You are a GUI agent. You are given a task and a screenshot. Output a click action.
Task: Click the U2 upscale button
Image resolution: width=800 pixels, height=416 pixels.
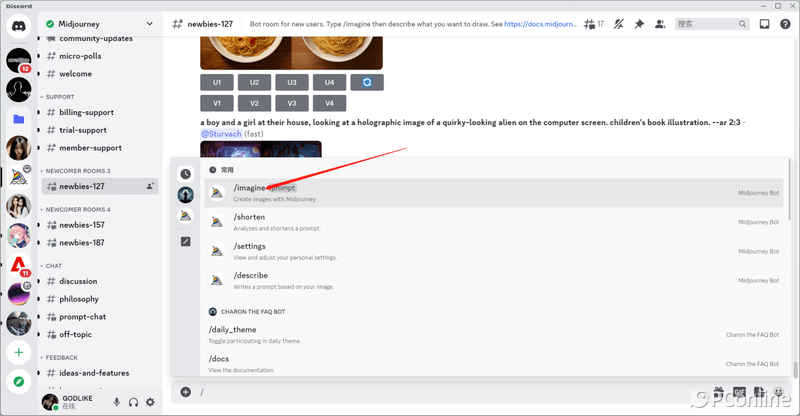[254, 82]
